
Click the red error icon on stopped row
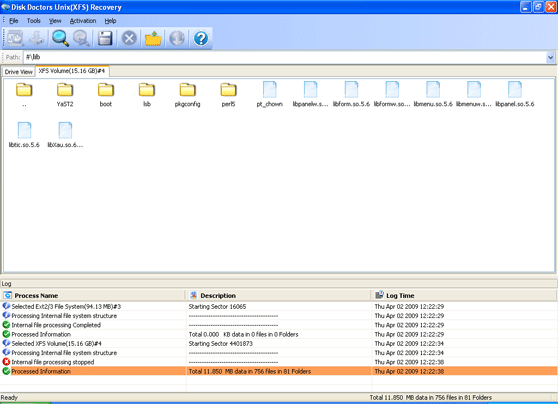[6, 362]
